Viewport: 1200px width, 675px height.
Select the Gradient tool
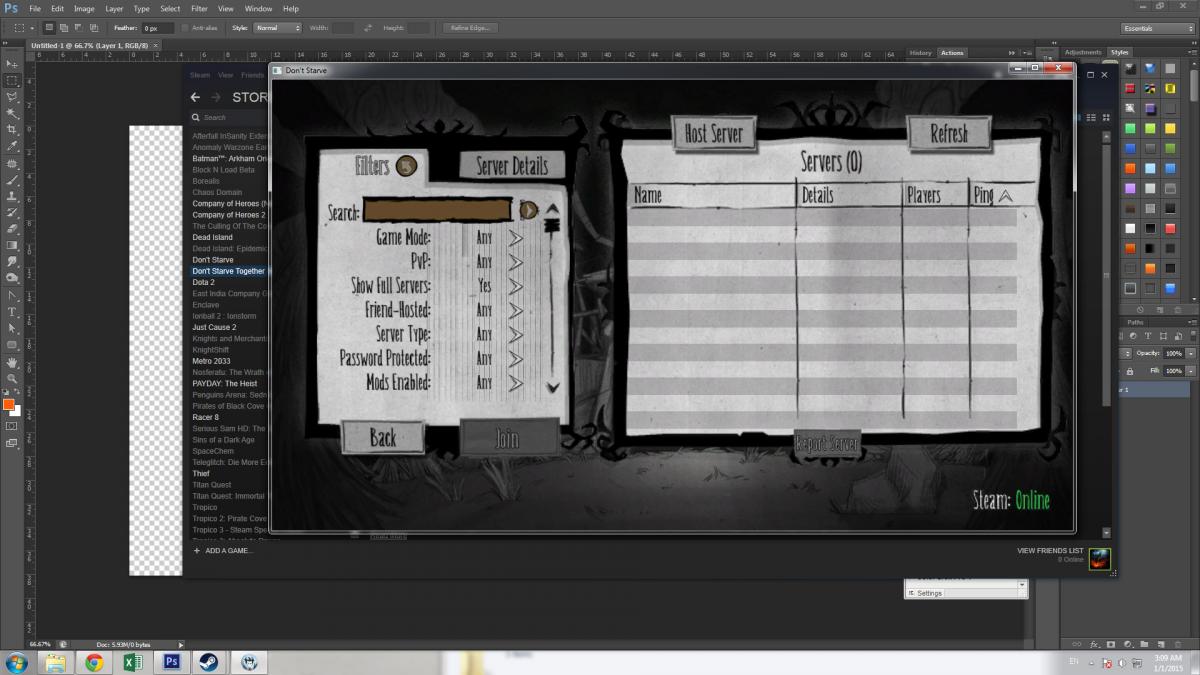point(12,245)
